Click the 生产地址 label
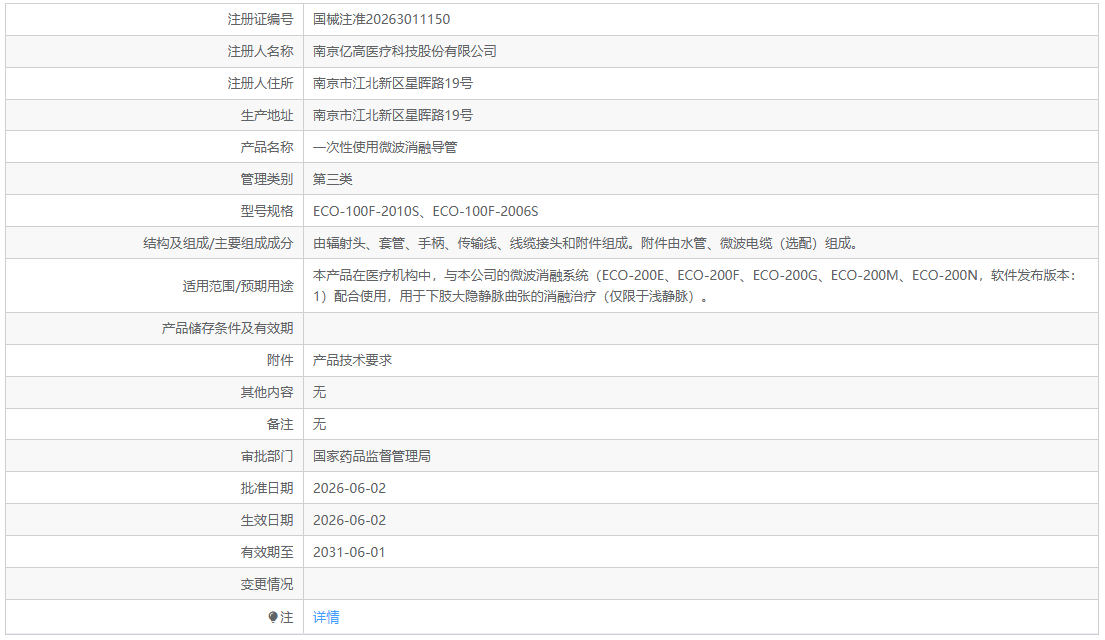 tap(266, 115)
